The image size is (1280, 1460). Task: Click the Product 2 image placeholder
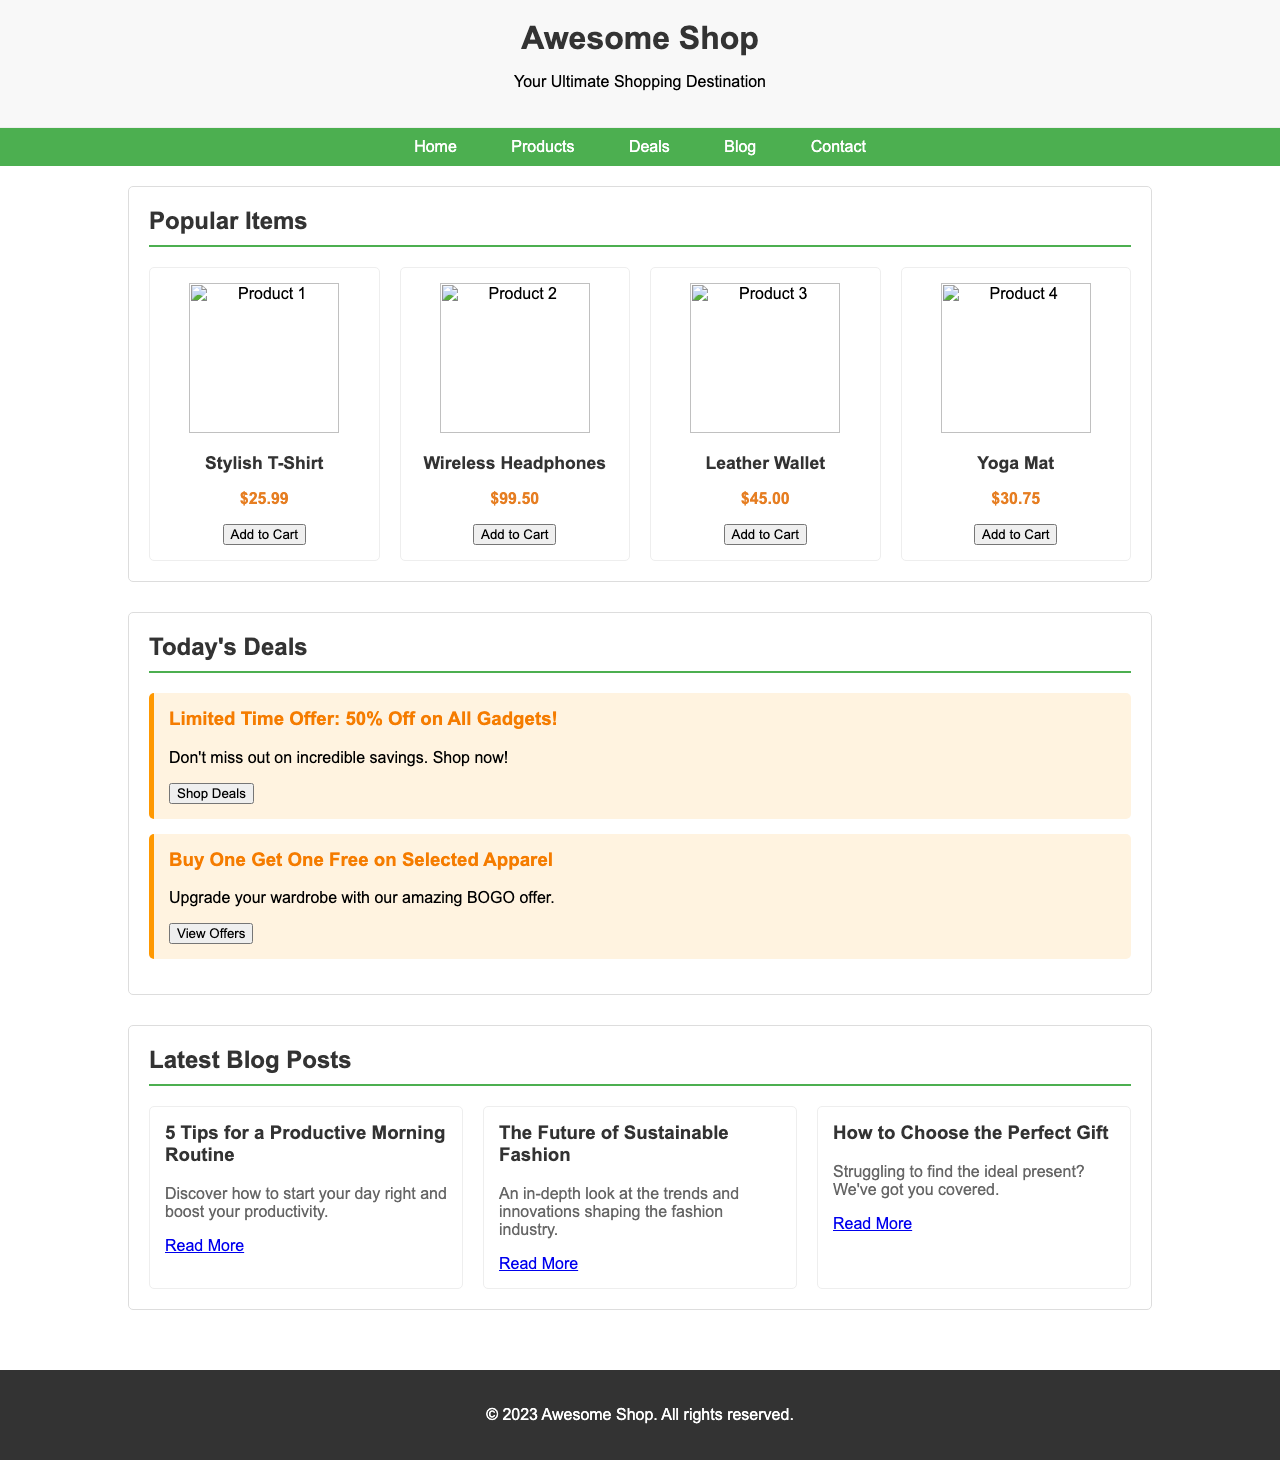pyautogui.click(x=514, y=358)
